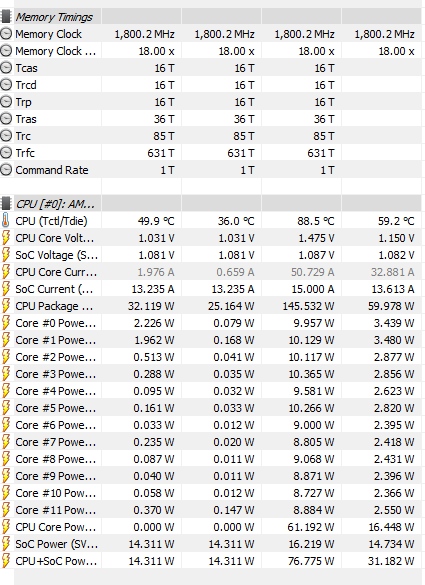
Task: Click the lightning icon for CPU Core Current
Action: [6, 272]
